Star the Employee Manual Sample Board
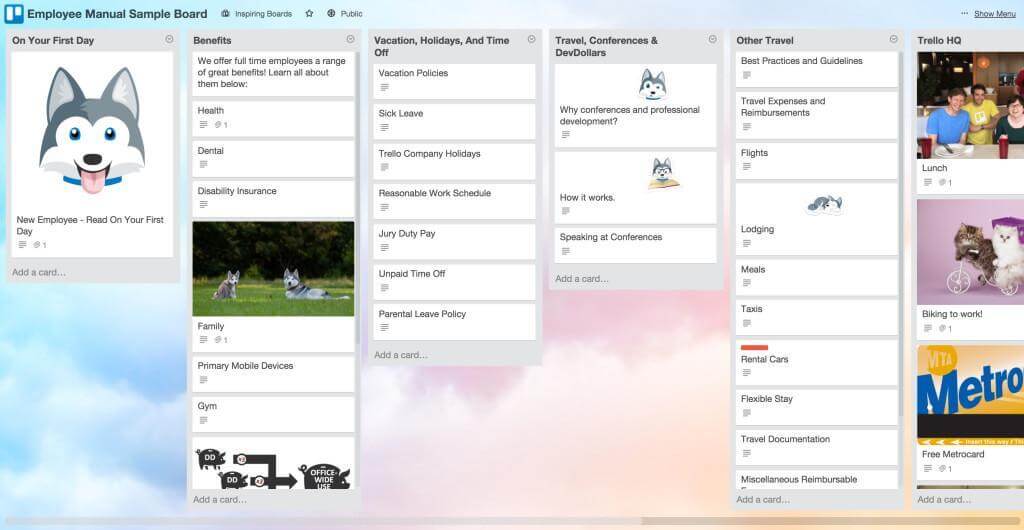The image size is (1024, 530). click(310, 13)
